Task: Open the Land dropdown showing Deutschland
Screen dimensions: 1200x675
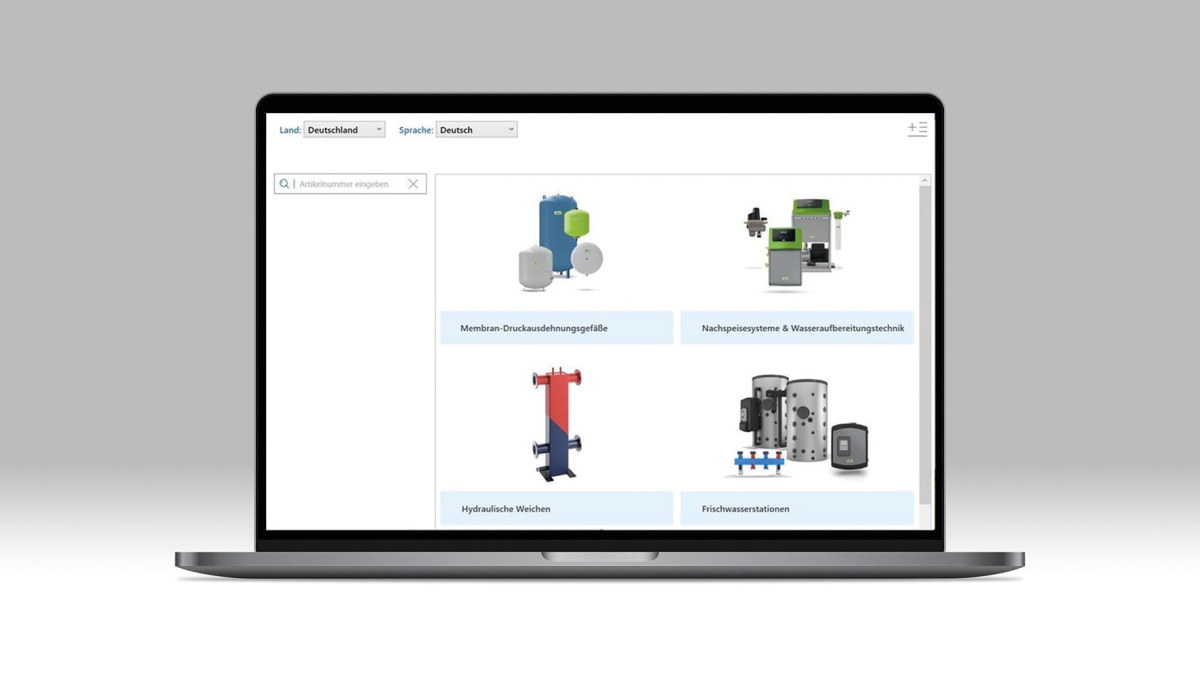Action: click(344, 130)
